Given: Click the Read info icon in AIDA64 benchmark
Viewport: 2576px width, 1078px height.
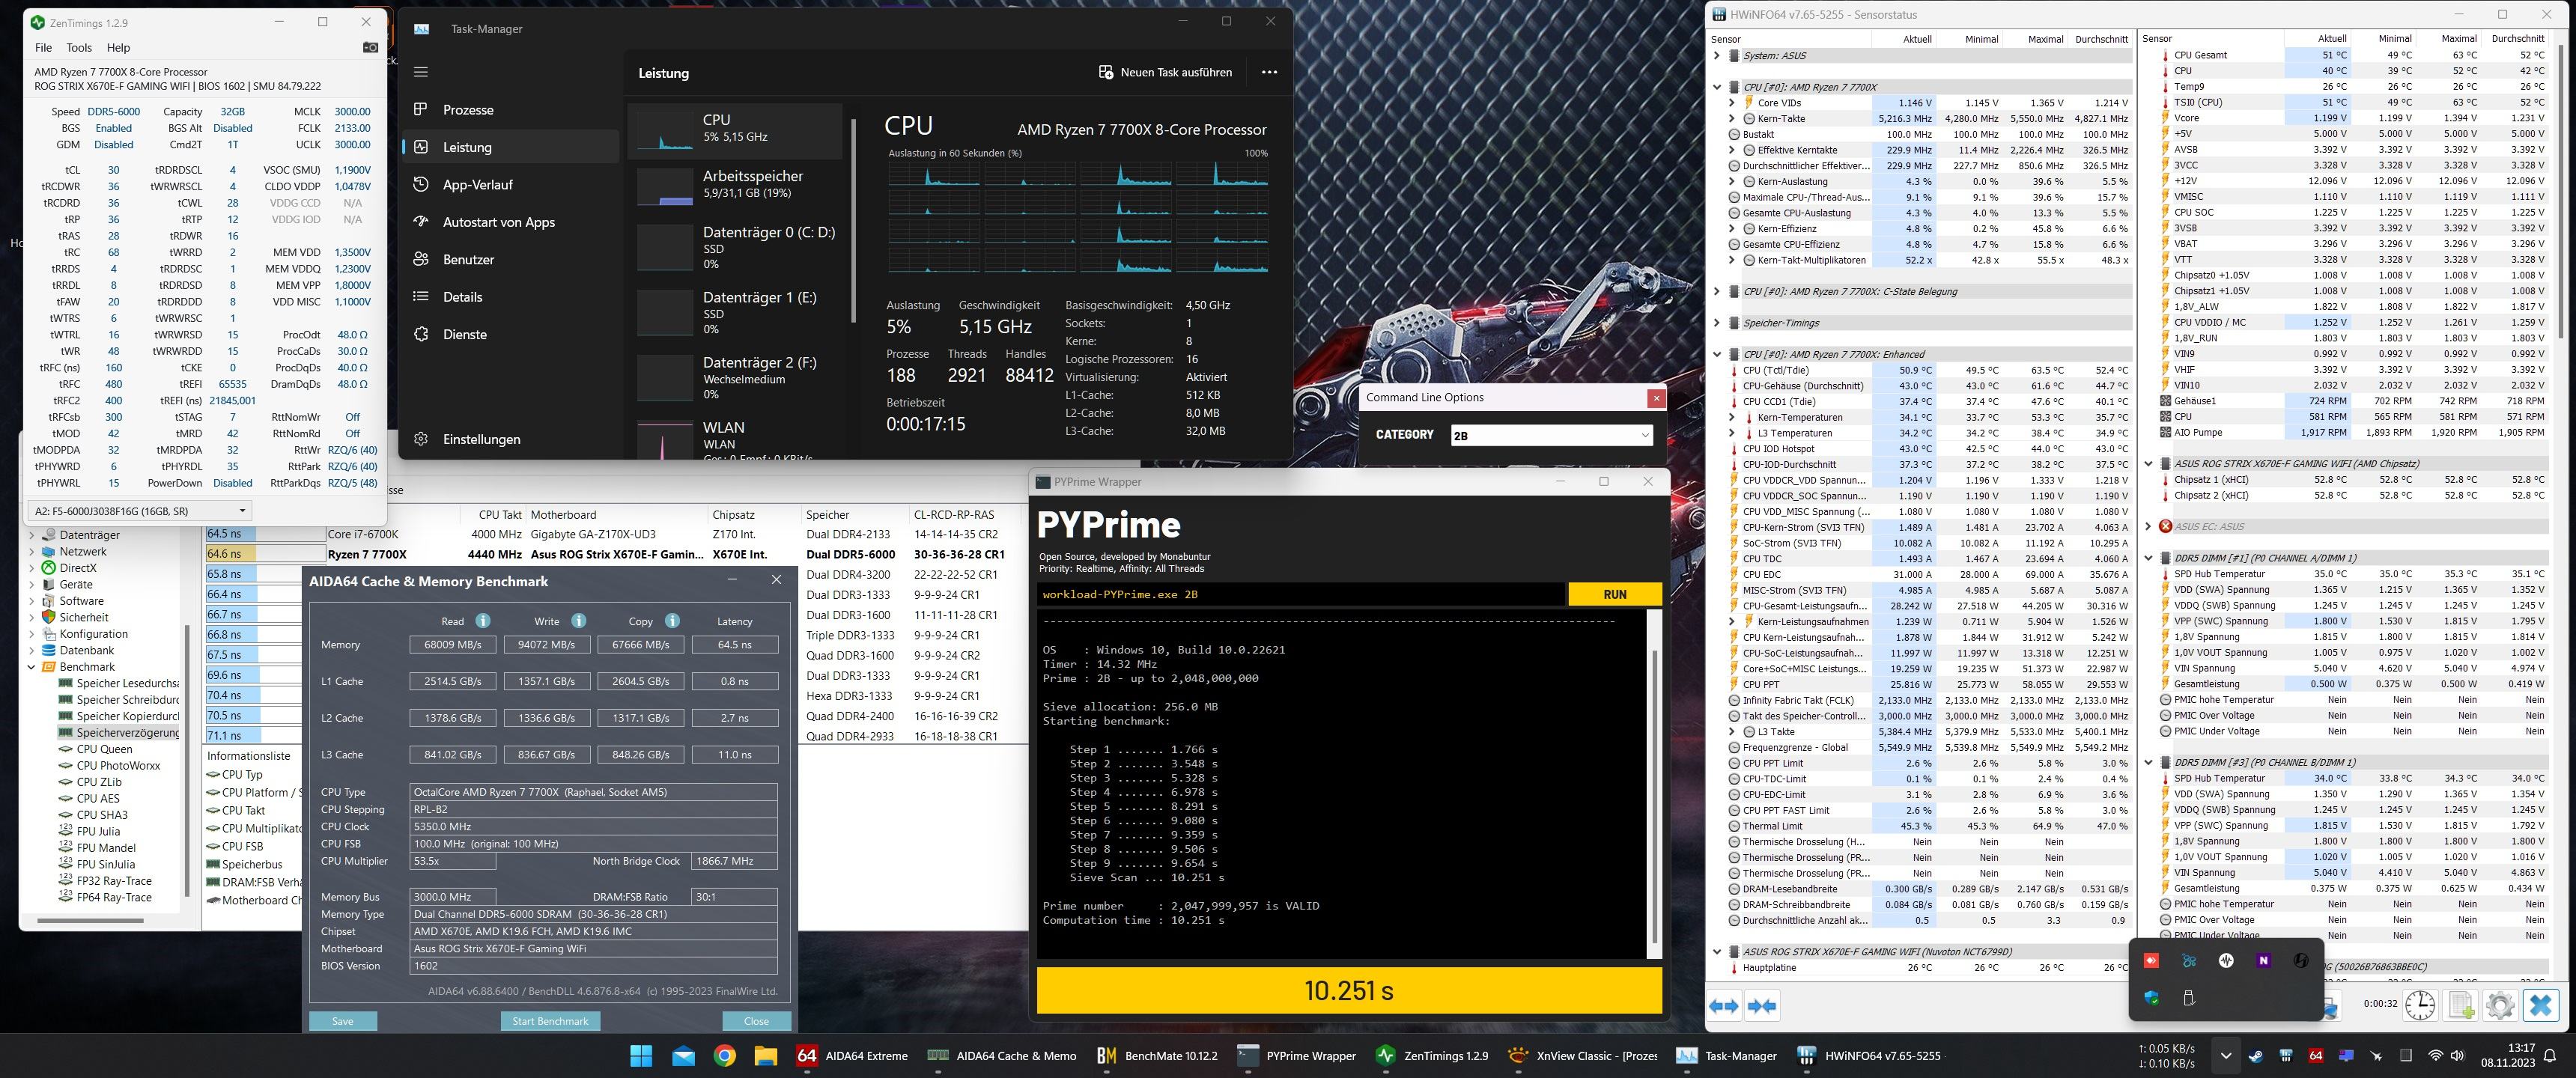Looking at the screenshot, I should [x=483, y=621].
